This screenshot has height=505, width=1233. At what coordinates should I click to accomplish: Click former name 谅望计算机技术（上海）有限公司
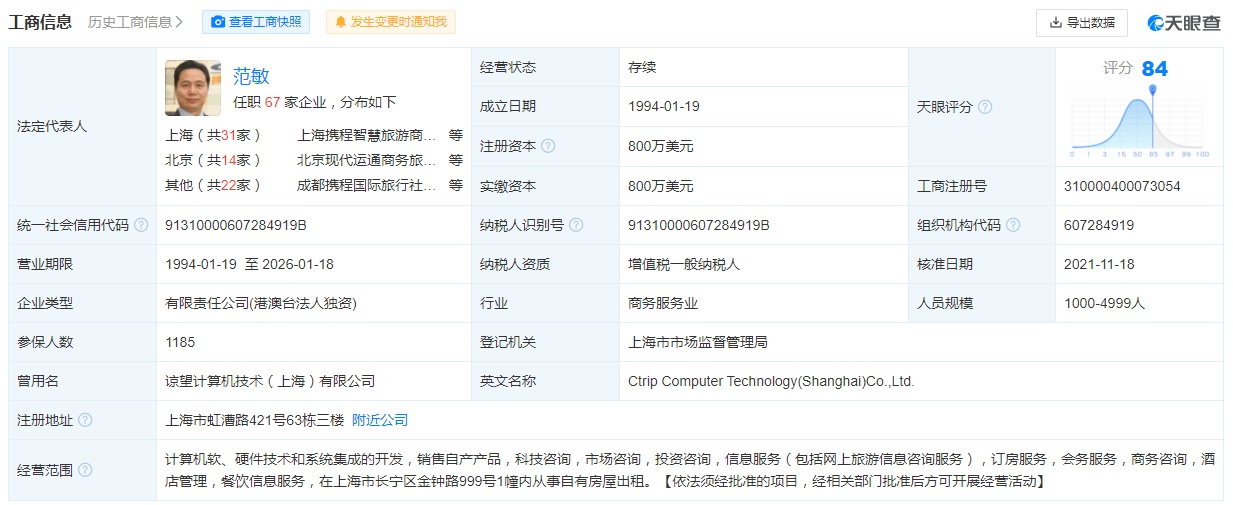click(270, 381)
